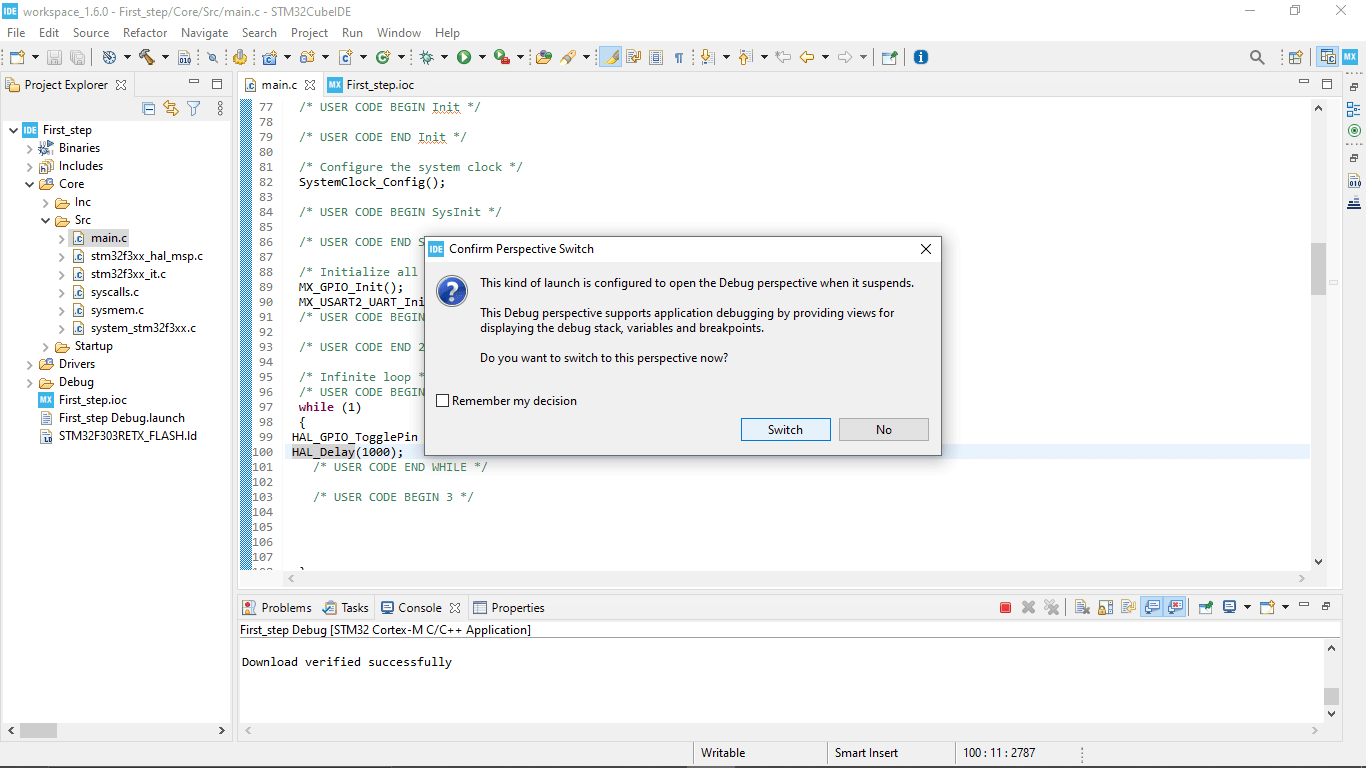Open the Debug button dropdown arrow
Image resolution: width=1366 pixels, height=768 pixels.
pyautogui.click(x=444, y=57)
